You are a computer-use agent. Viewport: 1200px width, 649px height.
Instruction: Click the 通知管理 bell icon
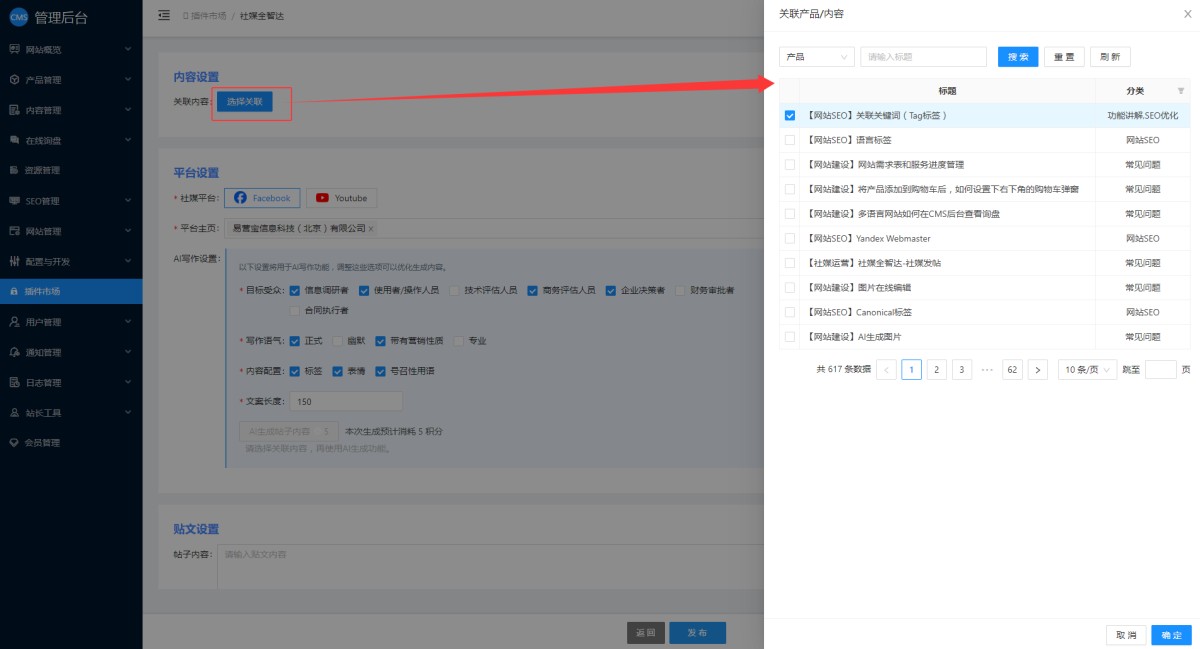[14, 352]
